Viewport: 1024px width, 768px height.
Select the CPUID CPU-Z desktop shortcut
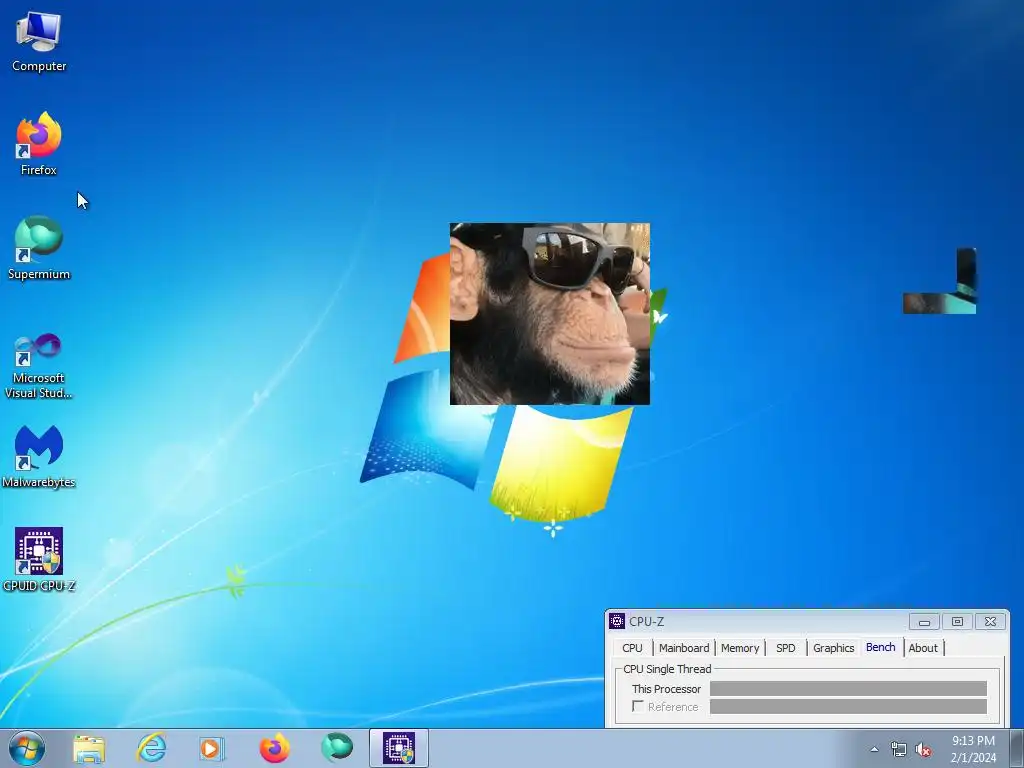click(39, 560)
